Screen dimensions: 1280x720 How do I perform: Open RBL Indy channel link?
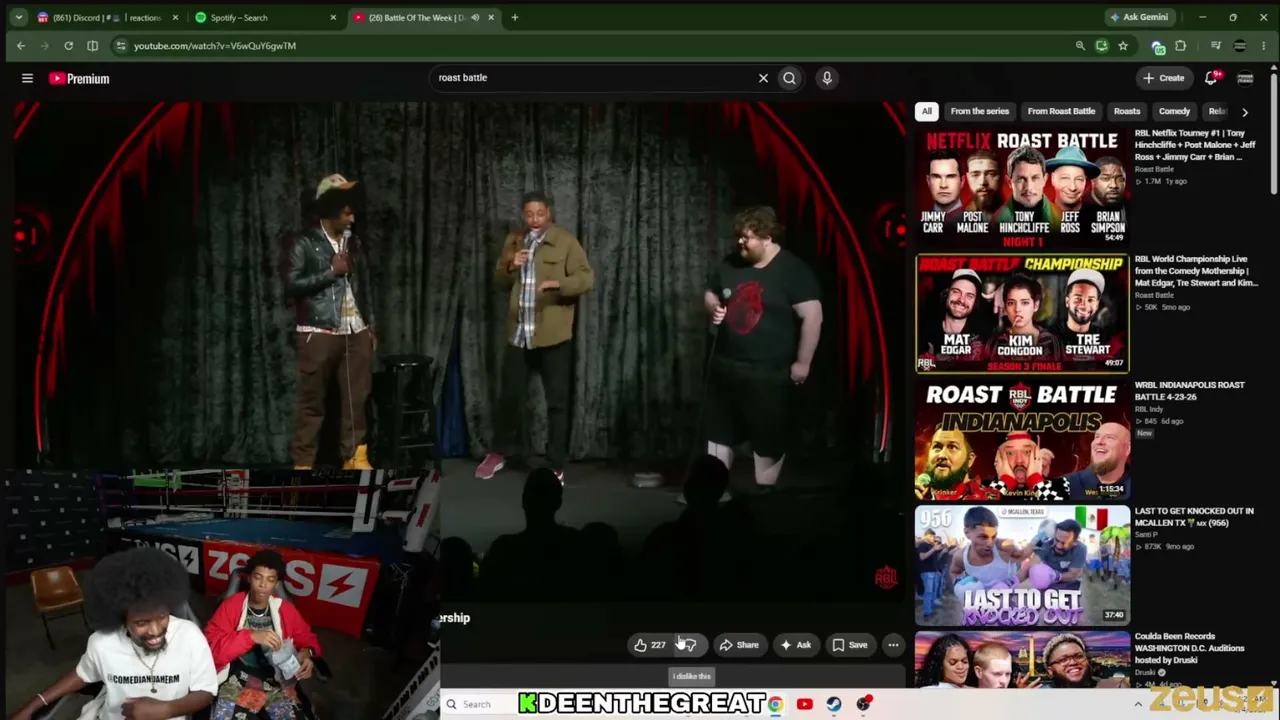[x=1149, y=409]
